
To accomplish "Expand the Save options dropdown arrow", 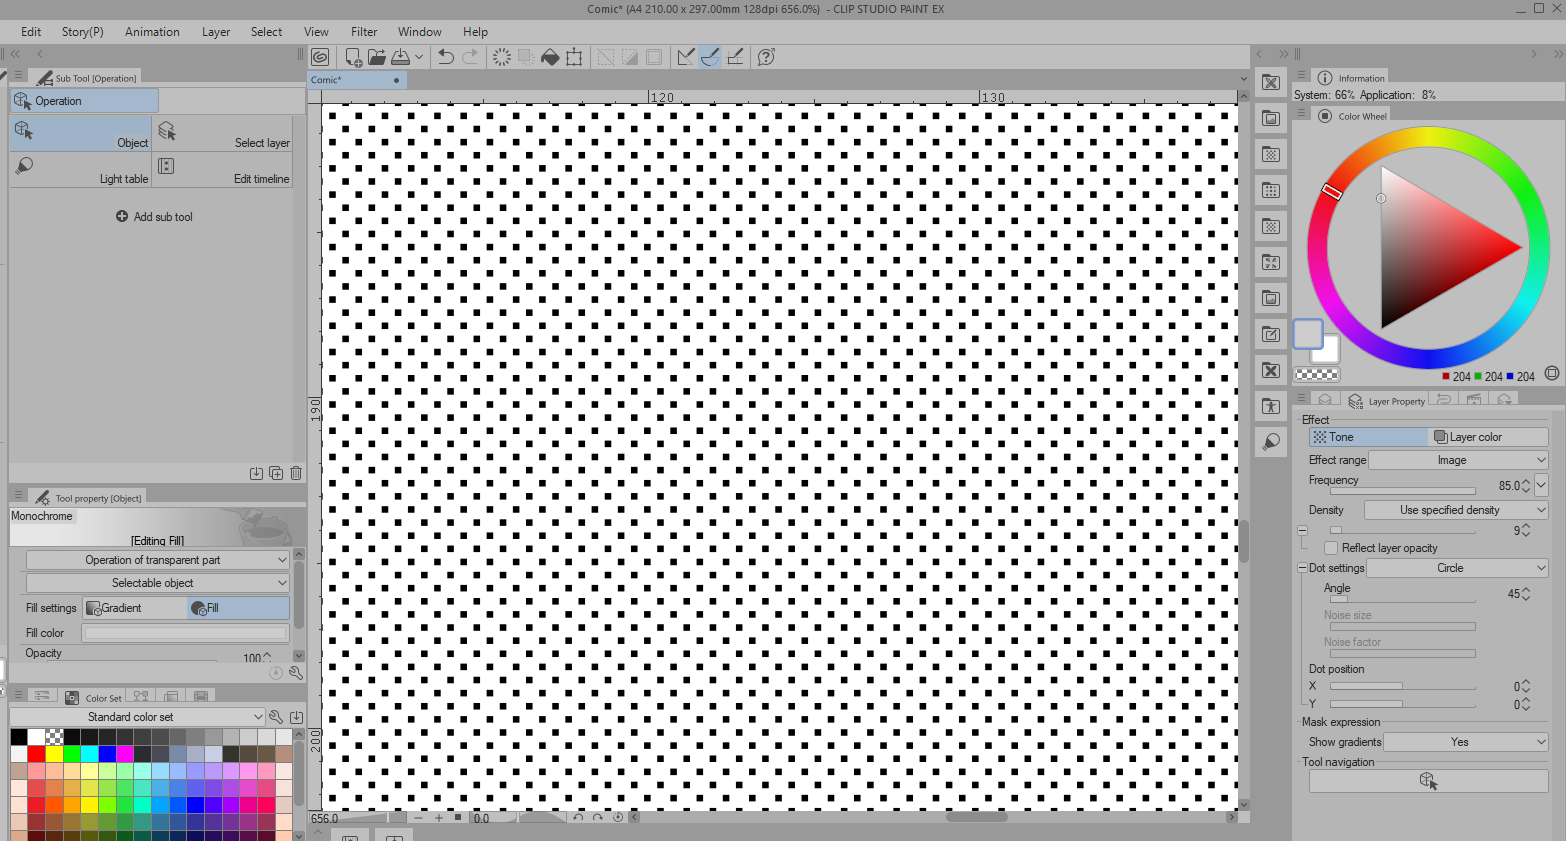I will coord(419,57).
